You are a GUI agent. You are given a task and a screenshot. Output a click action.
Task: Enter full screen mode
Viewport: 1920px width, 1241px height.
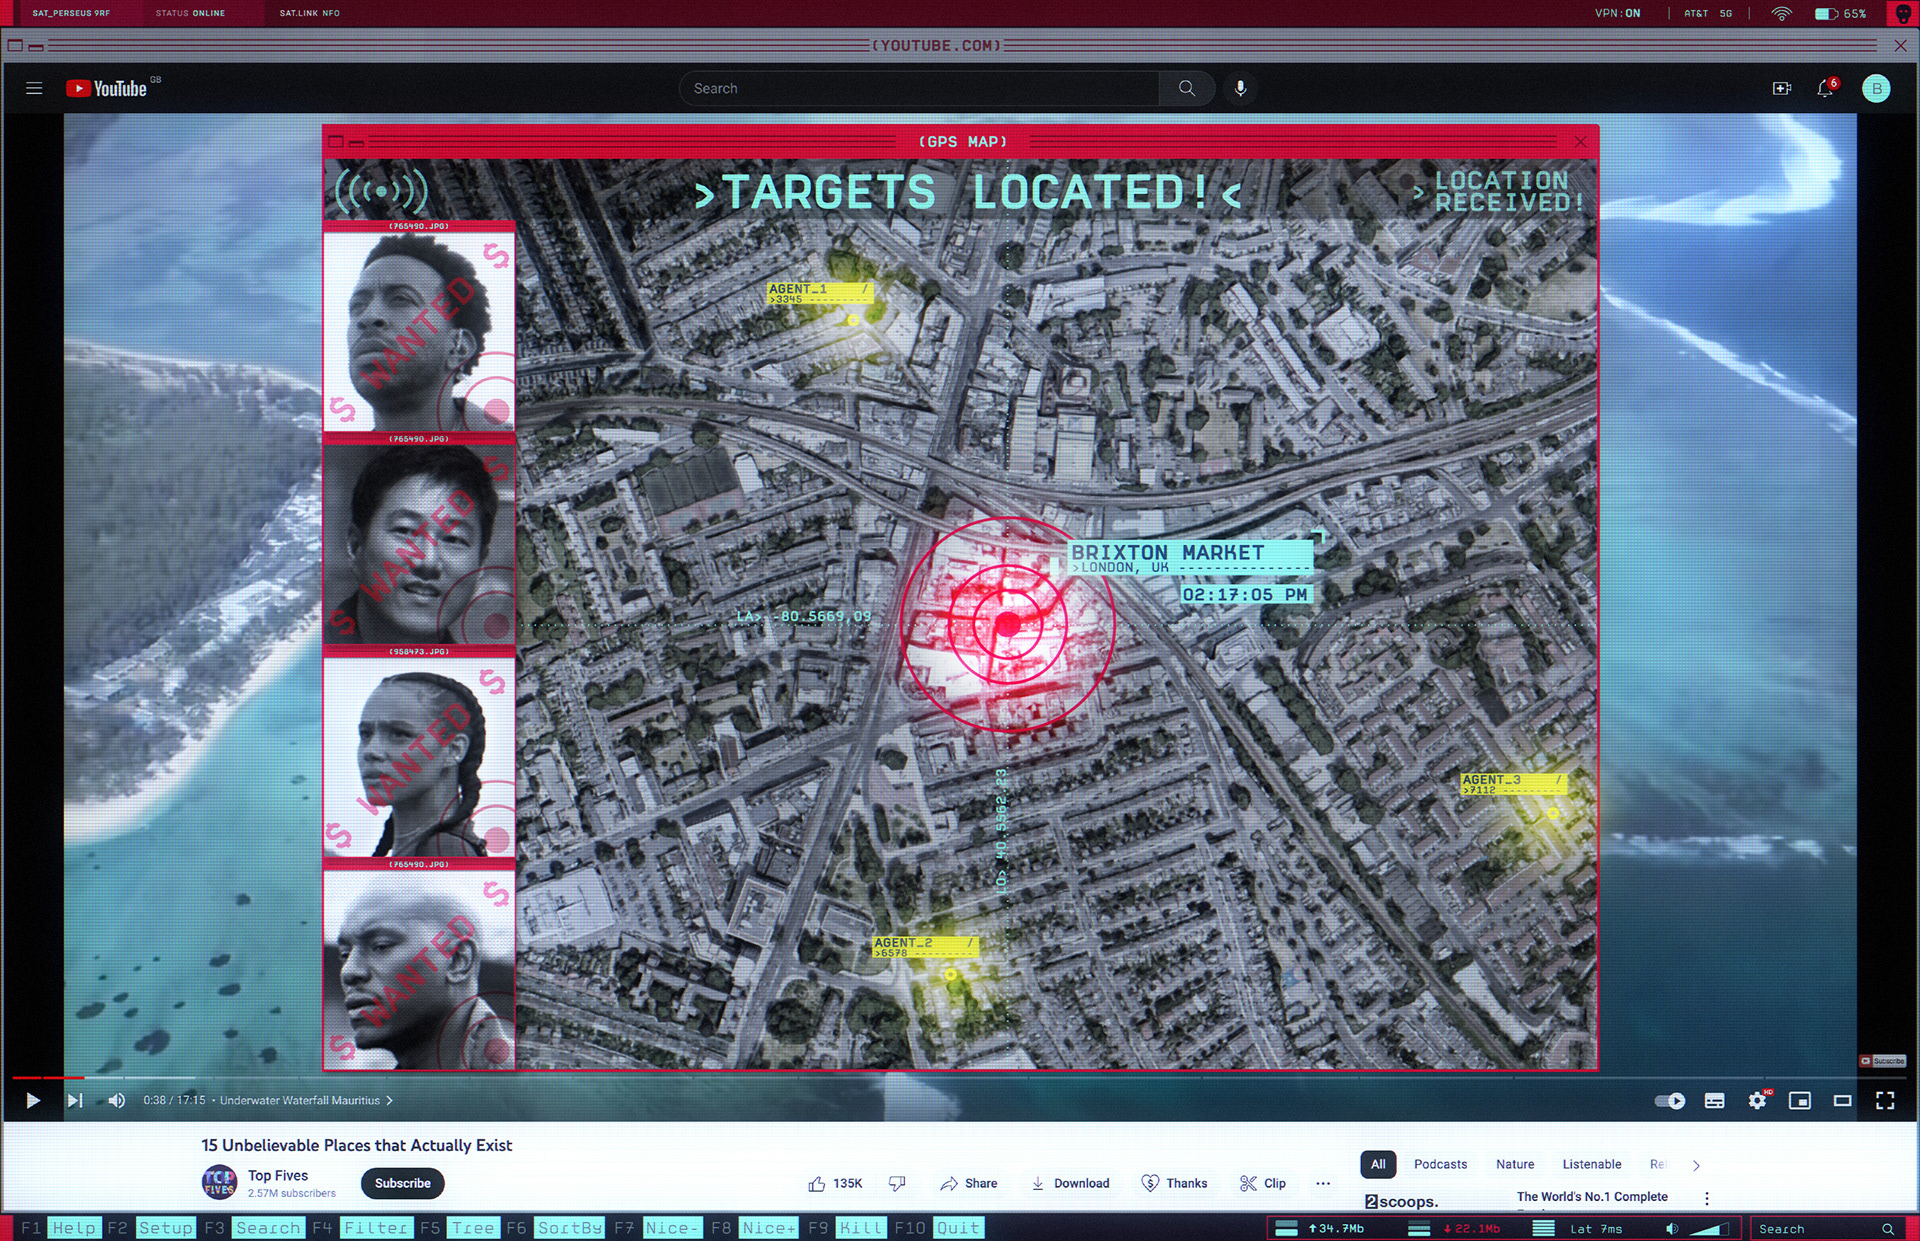pos(1885,1100)
